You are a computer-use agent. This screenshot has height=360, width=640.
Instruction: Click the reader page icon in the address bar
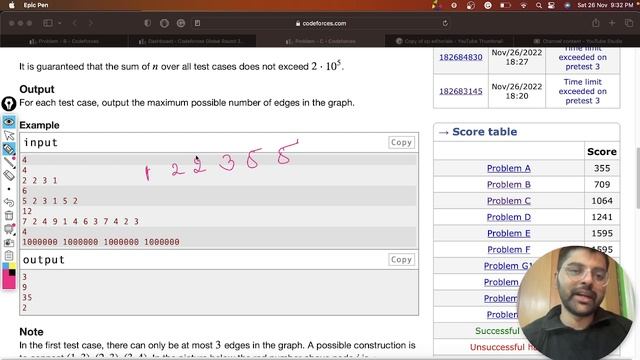tap(198, 23)
